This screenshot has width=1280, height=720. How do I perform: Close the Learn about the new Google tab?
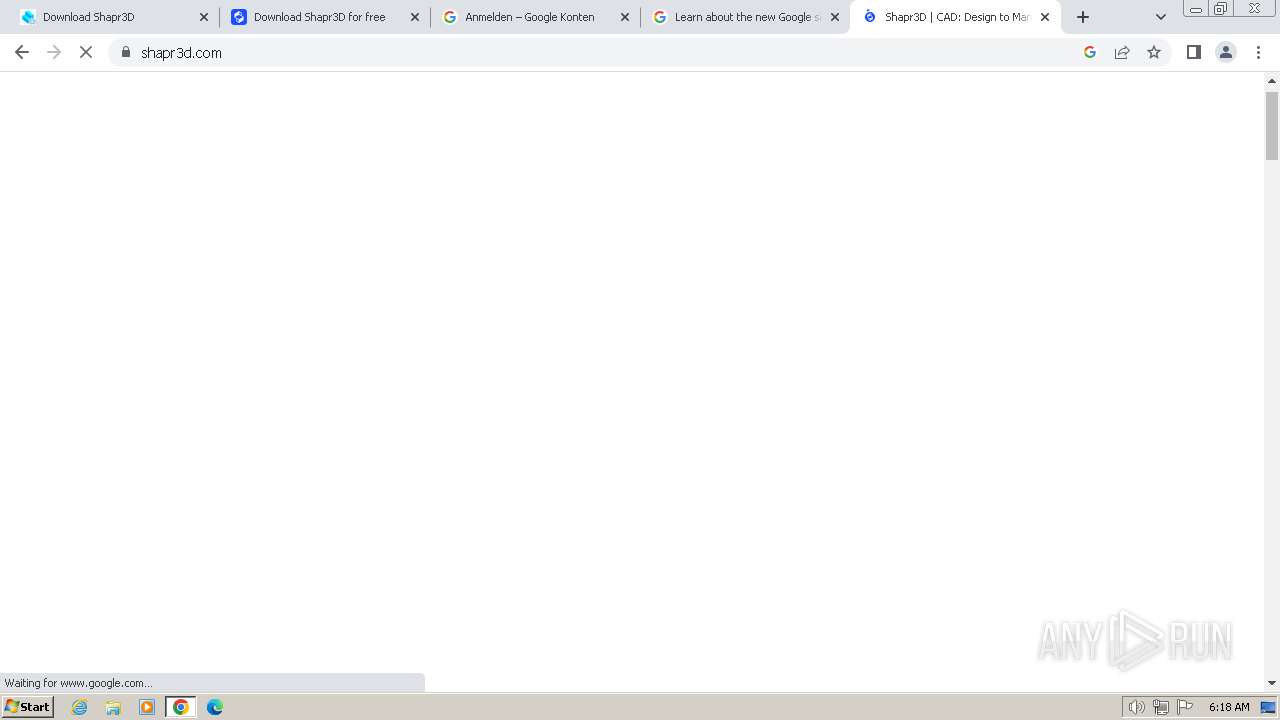835,17
